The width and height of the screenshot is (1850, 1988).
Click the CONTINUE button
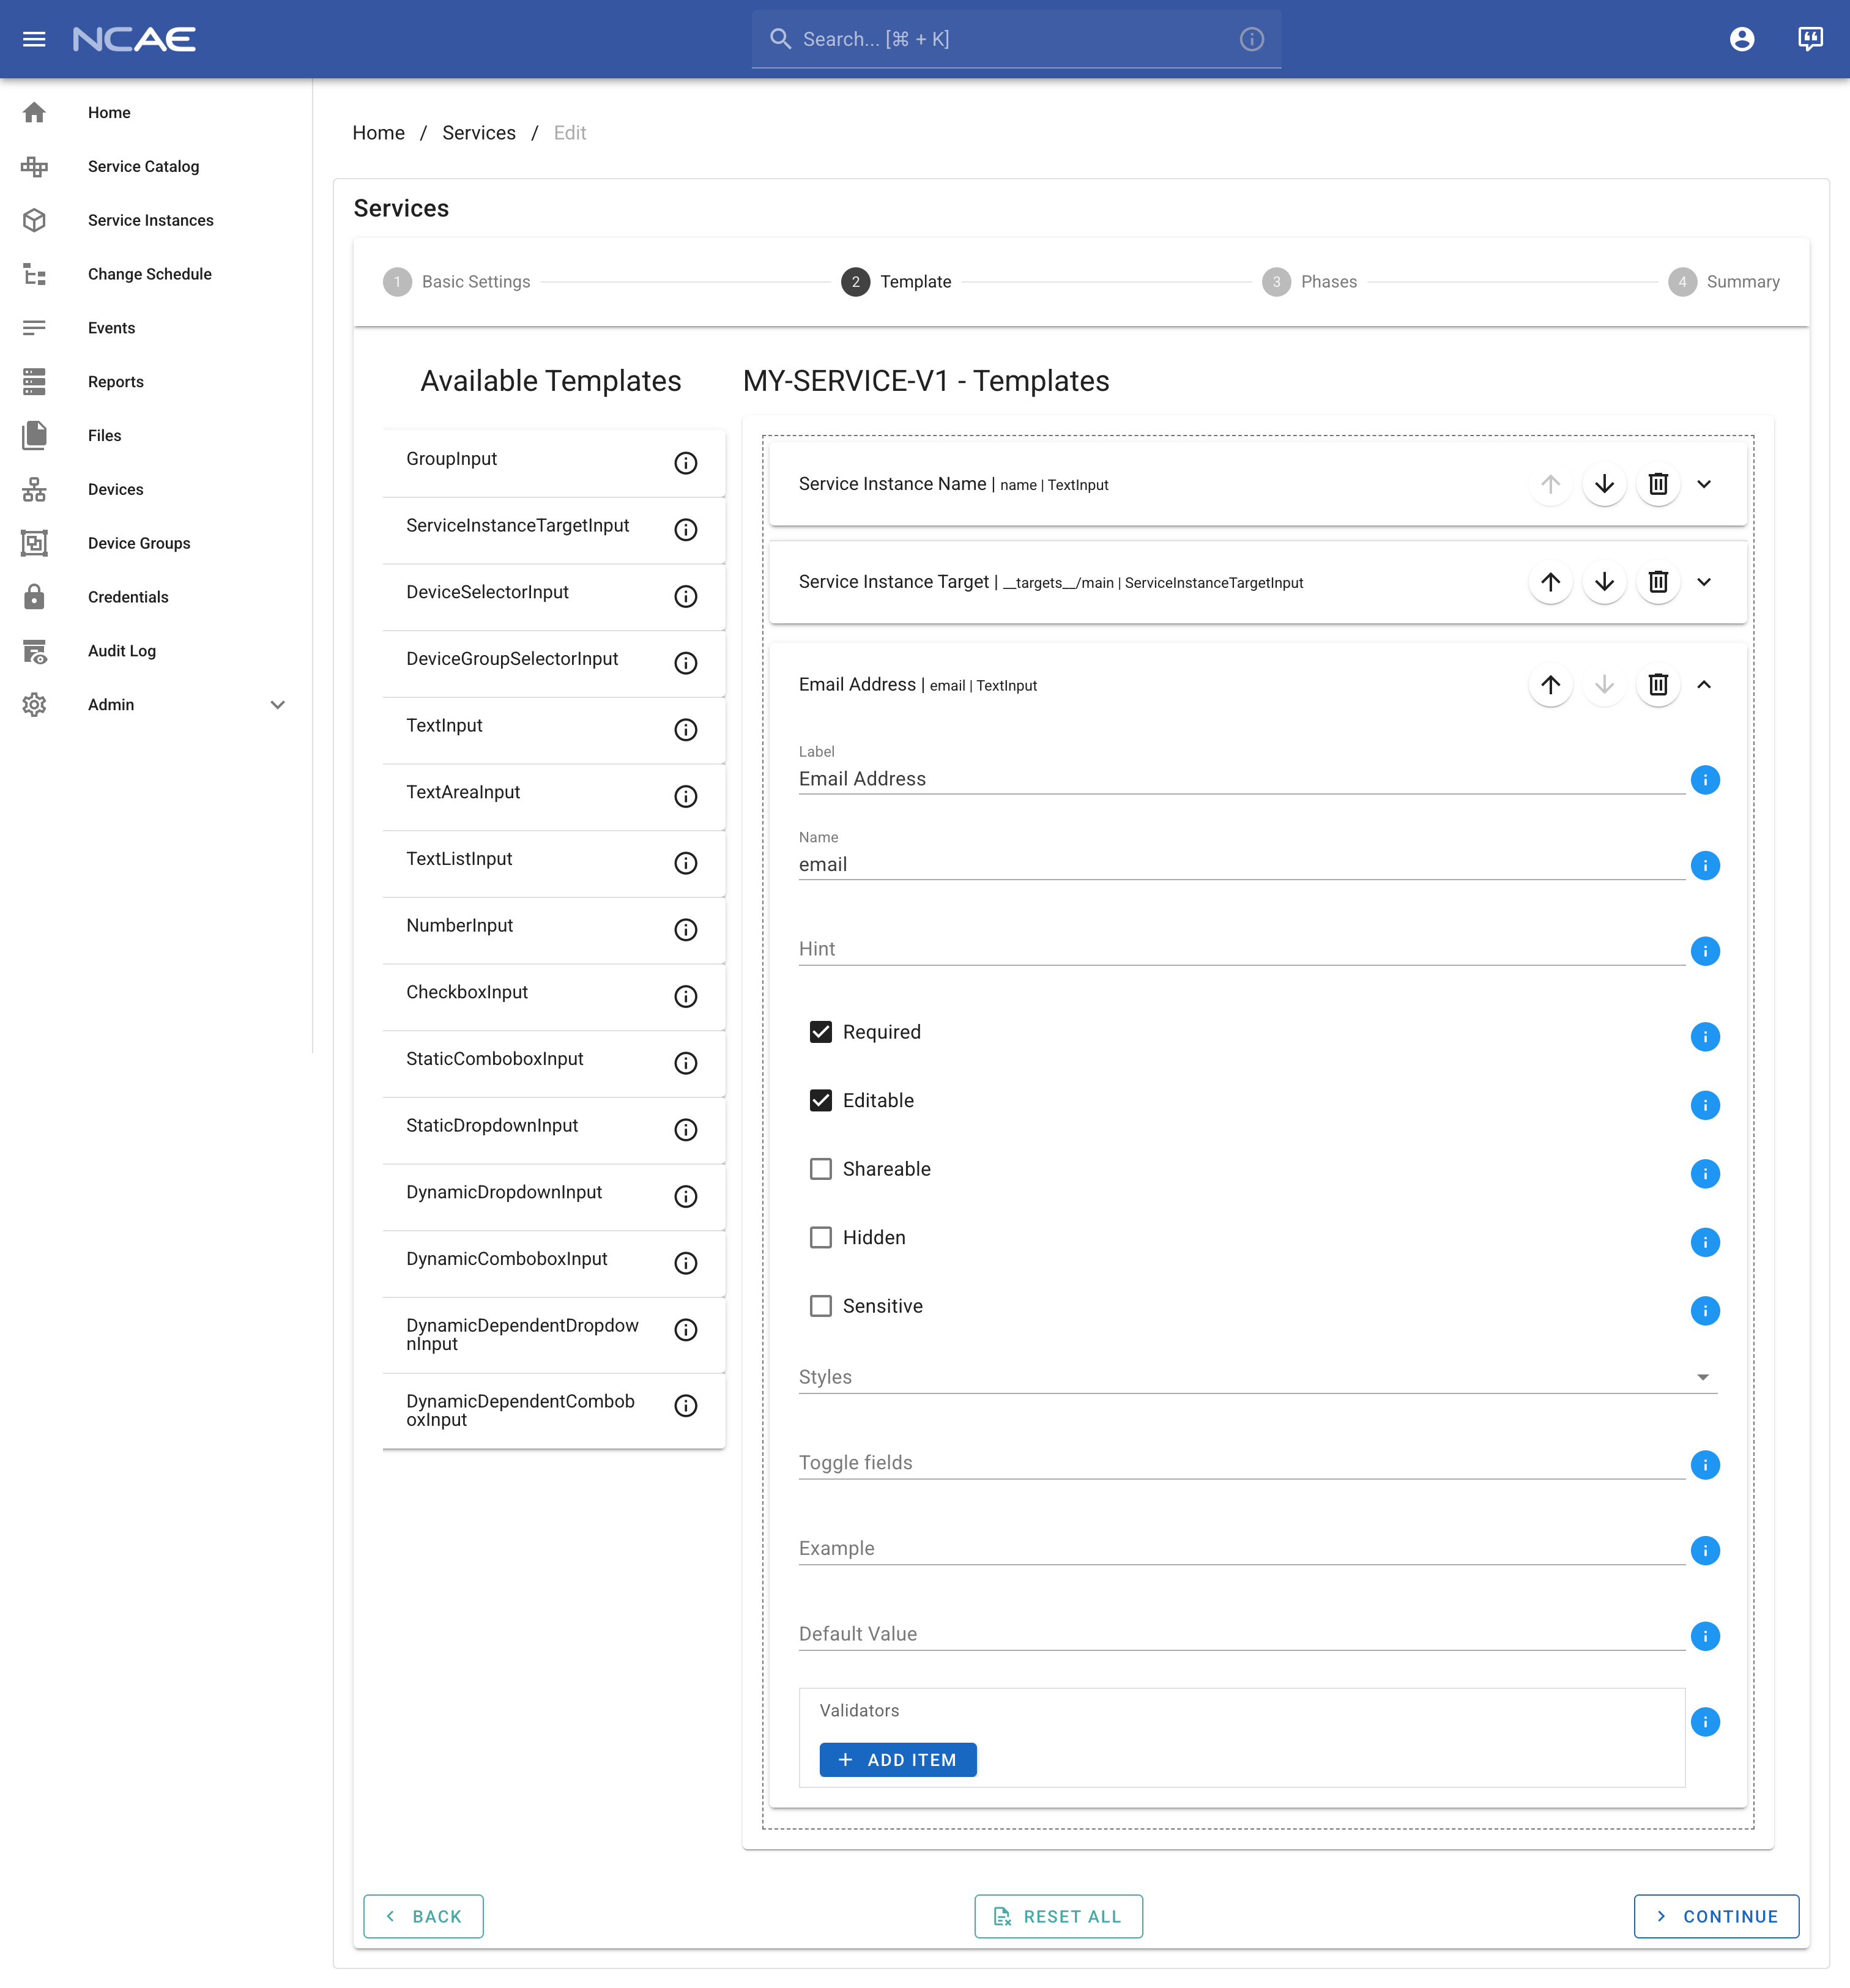[1716, 1916]
